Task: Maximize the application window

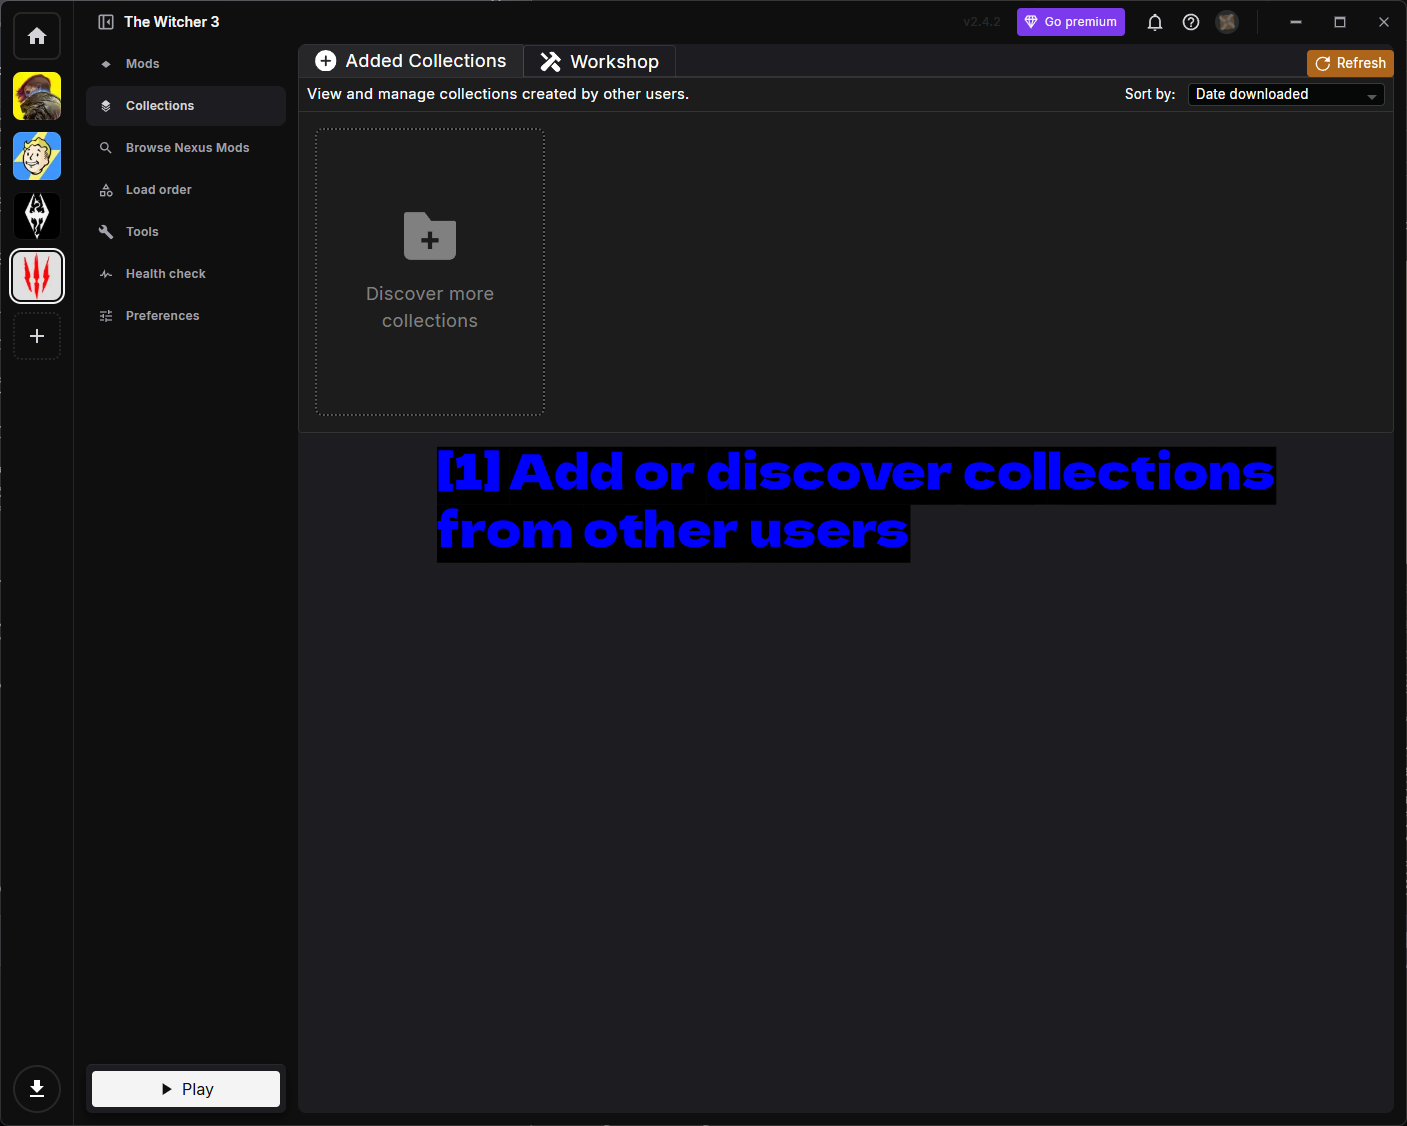Action: [1340, 22]
